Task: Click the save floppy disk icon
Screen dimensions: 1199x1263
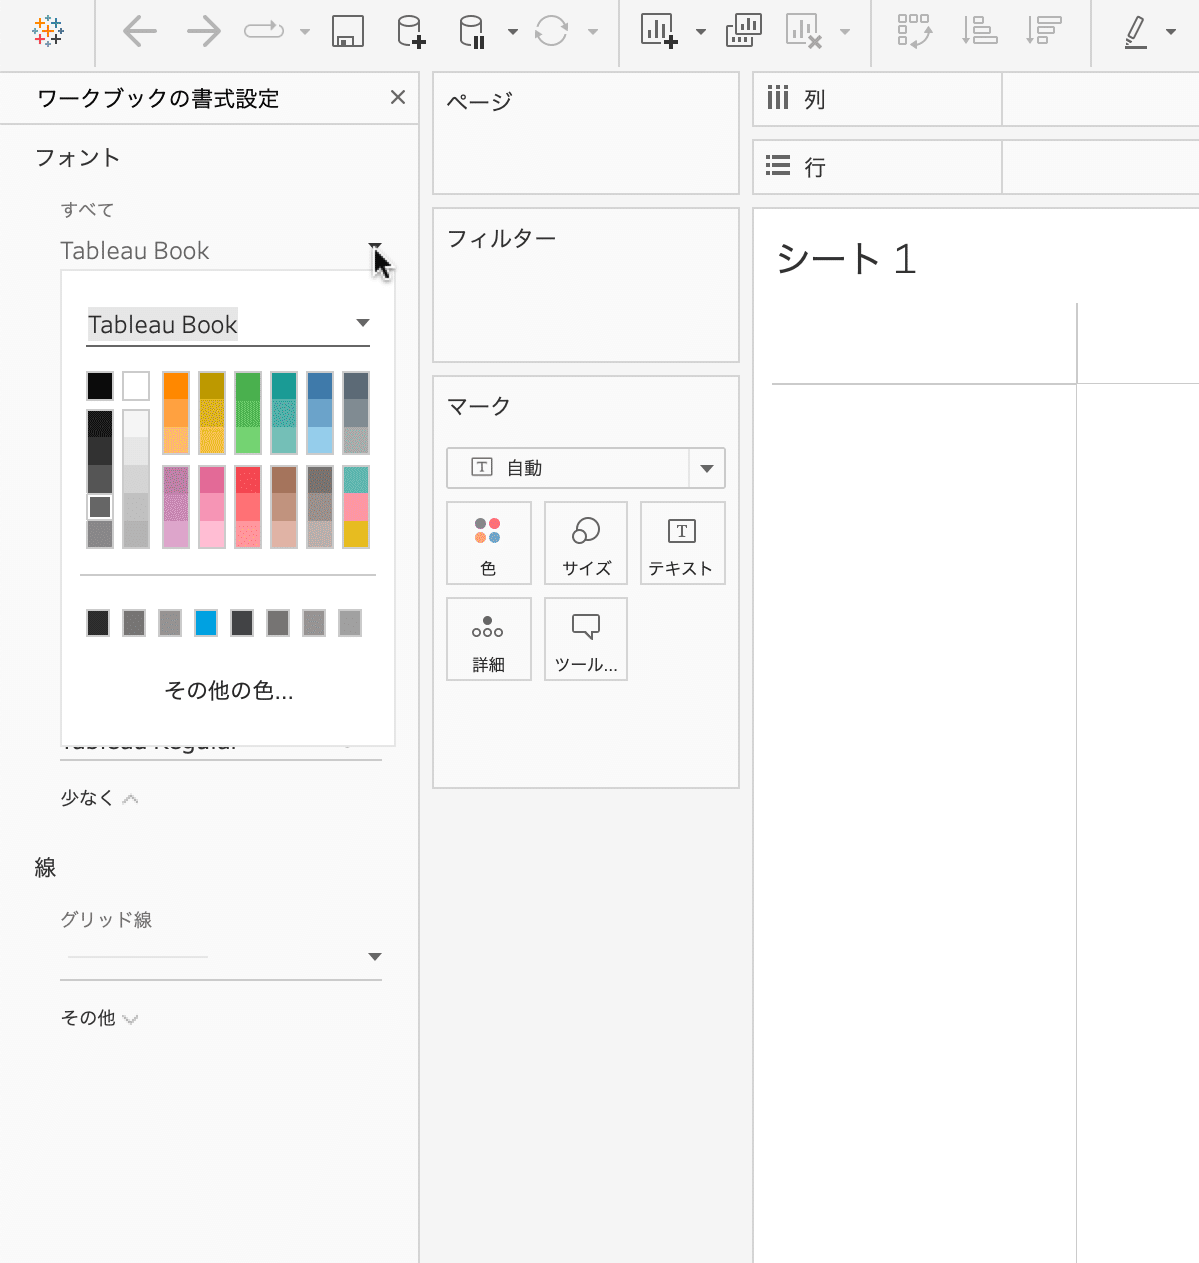Action: [x=347, y=31]
